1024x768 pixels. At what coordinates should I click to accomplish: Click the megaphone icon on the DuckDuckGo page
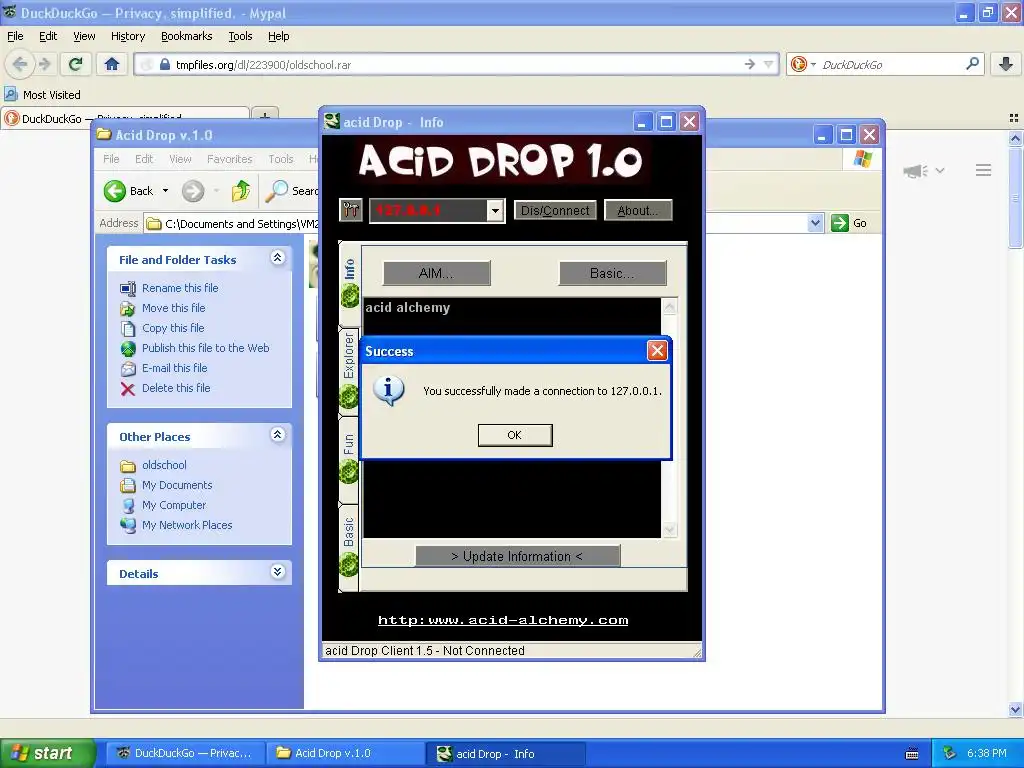pyautogui.click(x=916, y=171)
